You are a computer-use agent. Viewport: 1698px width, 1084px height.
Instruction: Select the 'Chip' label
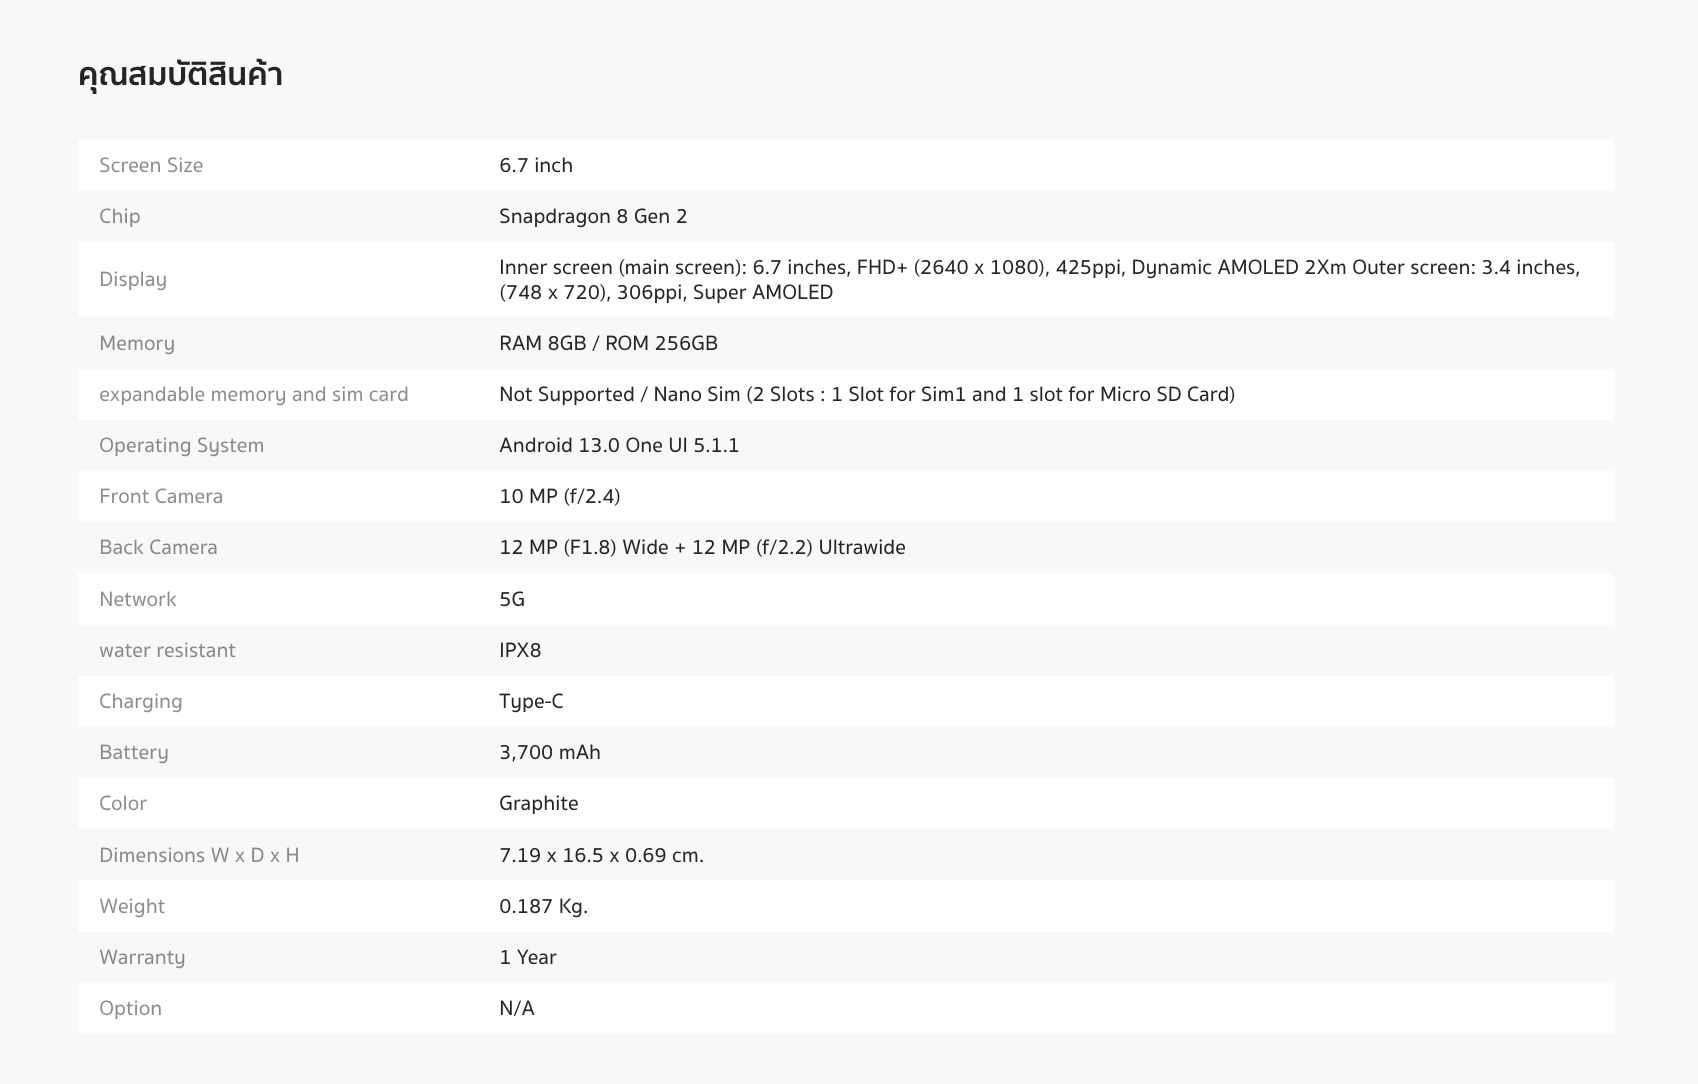[119, 216]
